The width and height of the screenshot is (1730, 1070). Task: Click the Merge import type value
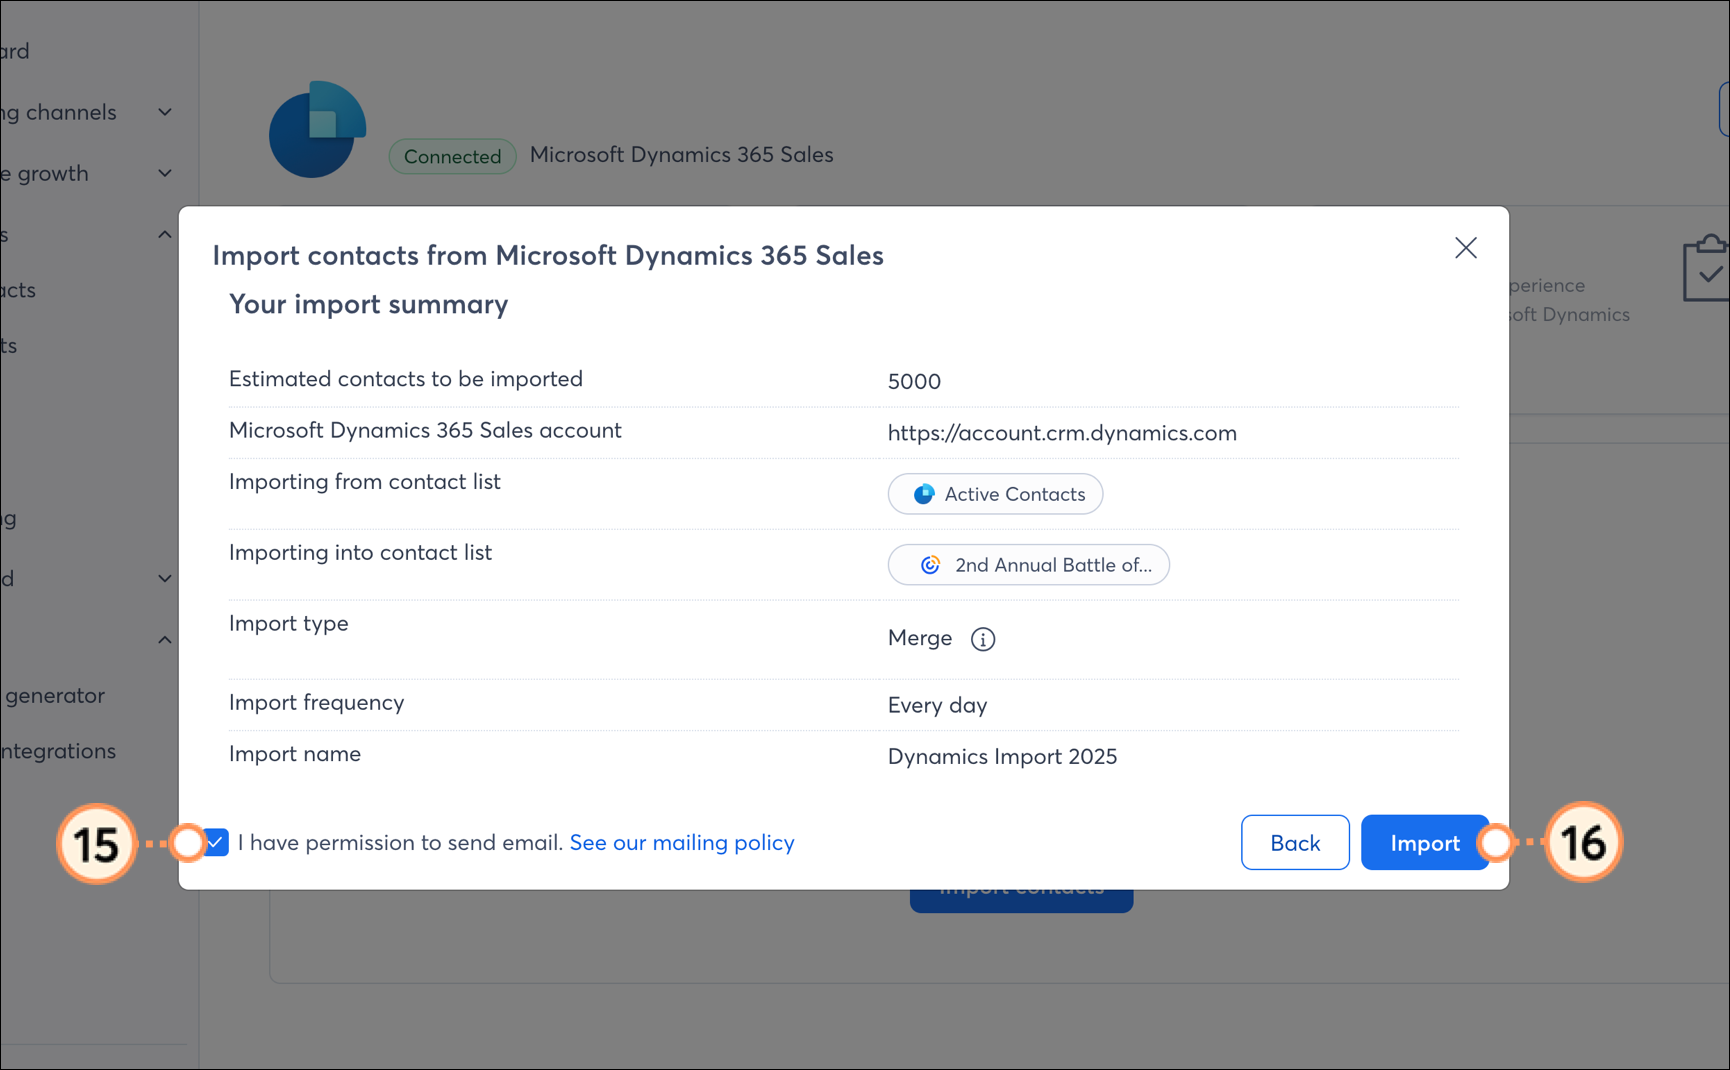coord(920,638)
